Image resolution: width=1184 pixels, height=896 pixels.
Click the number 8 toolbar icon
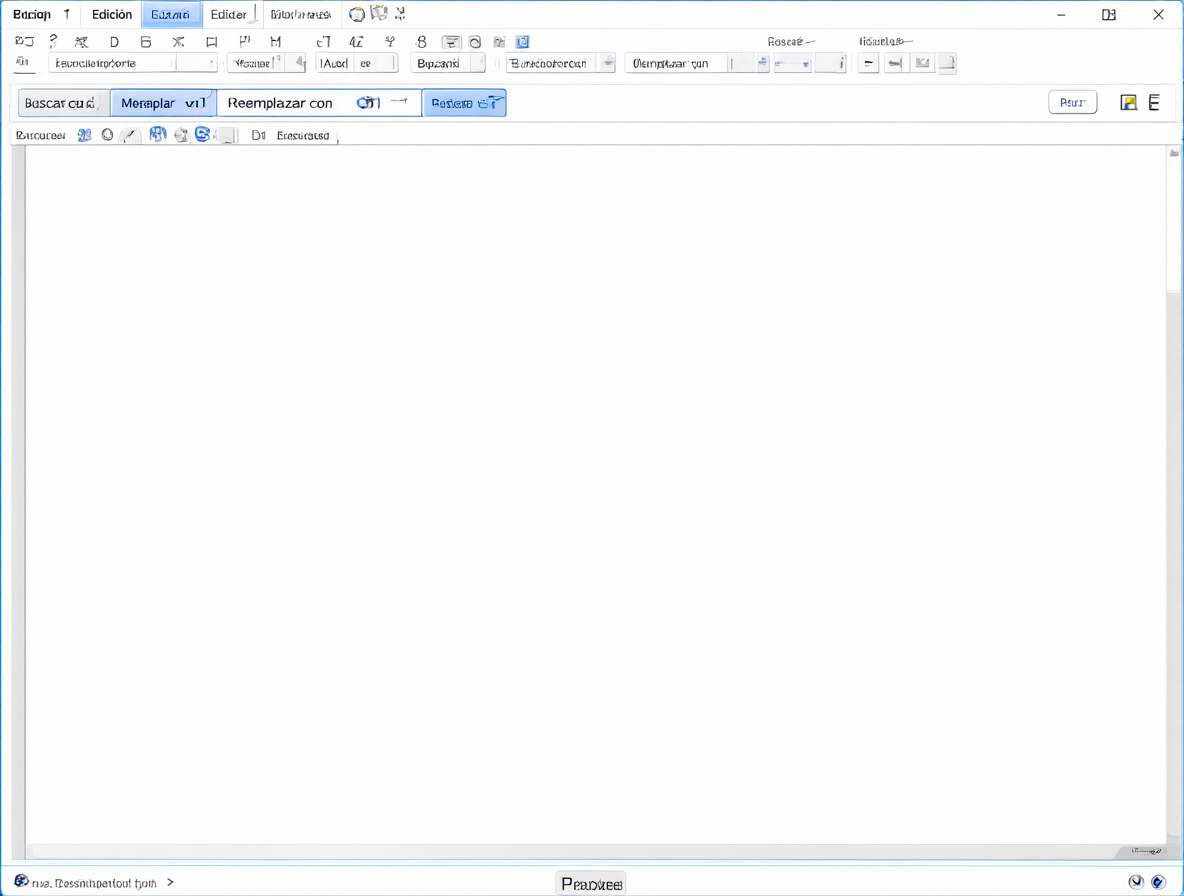[421, 42]
